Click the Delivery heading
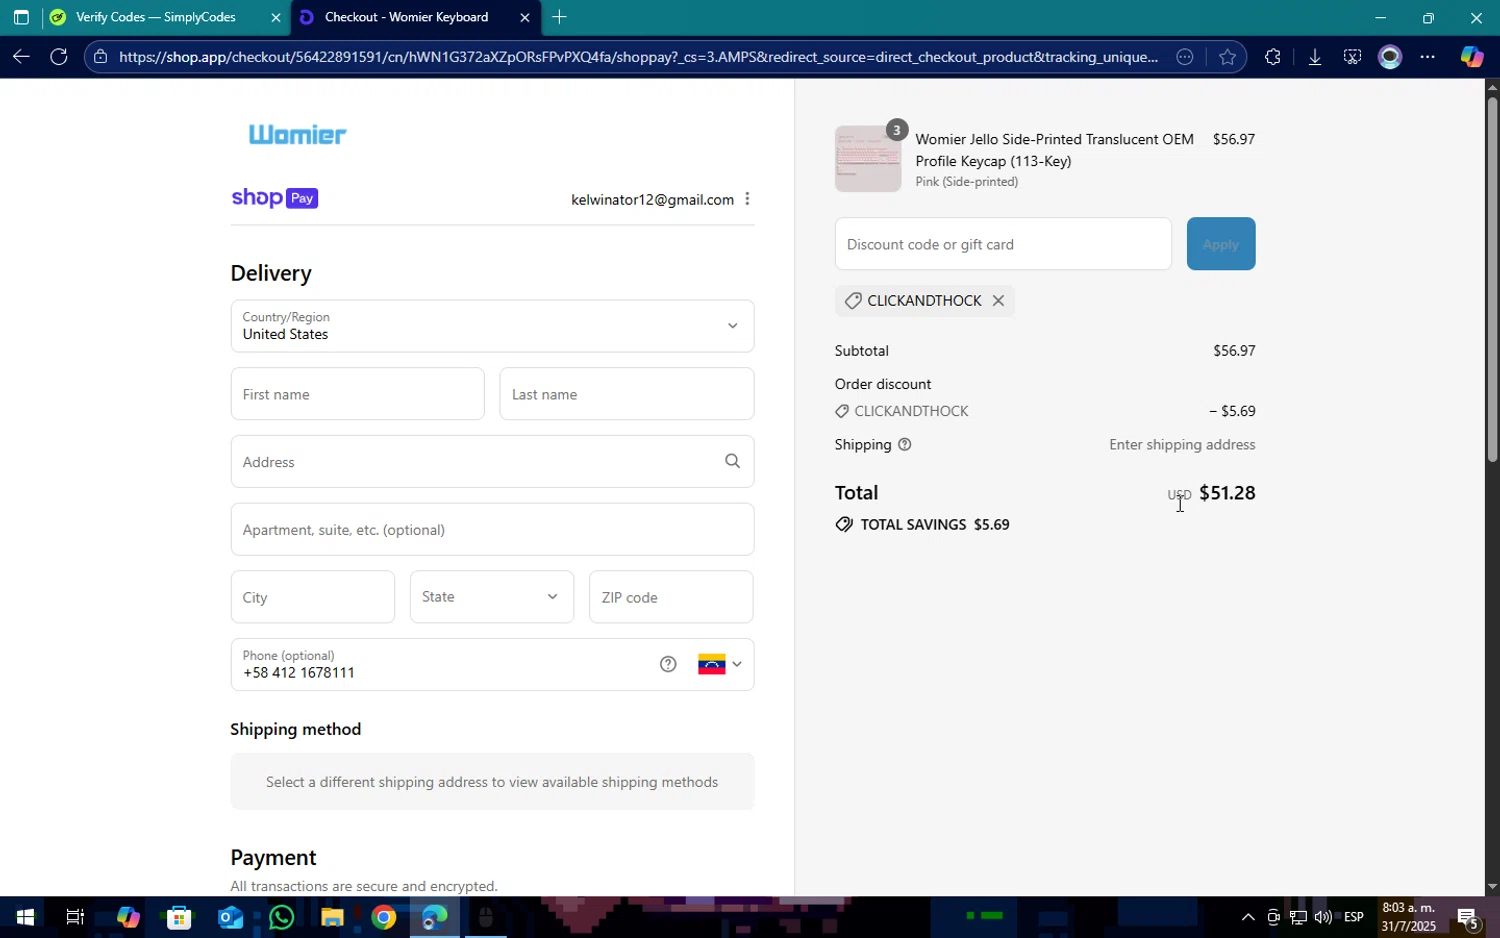 [271, 273]
